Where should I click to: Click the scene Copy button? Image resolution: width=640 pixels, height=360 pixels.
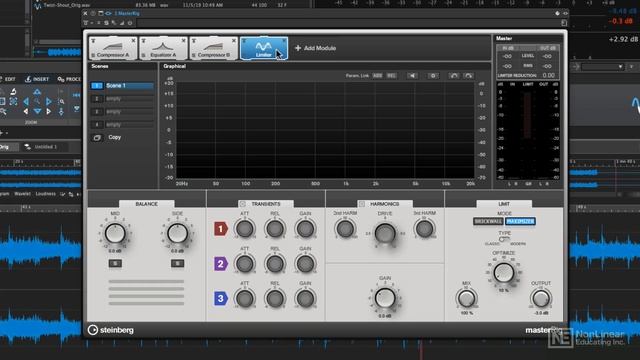(107, 138)
